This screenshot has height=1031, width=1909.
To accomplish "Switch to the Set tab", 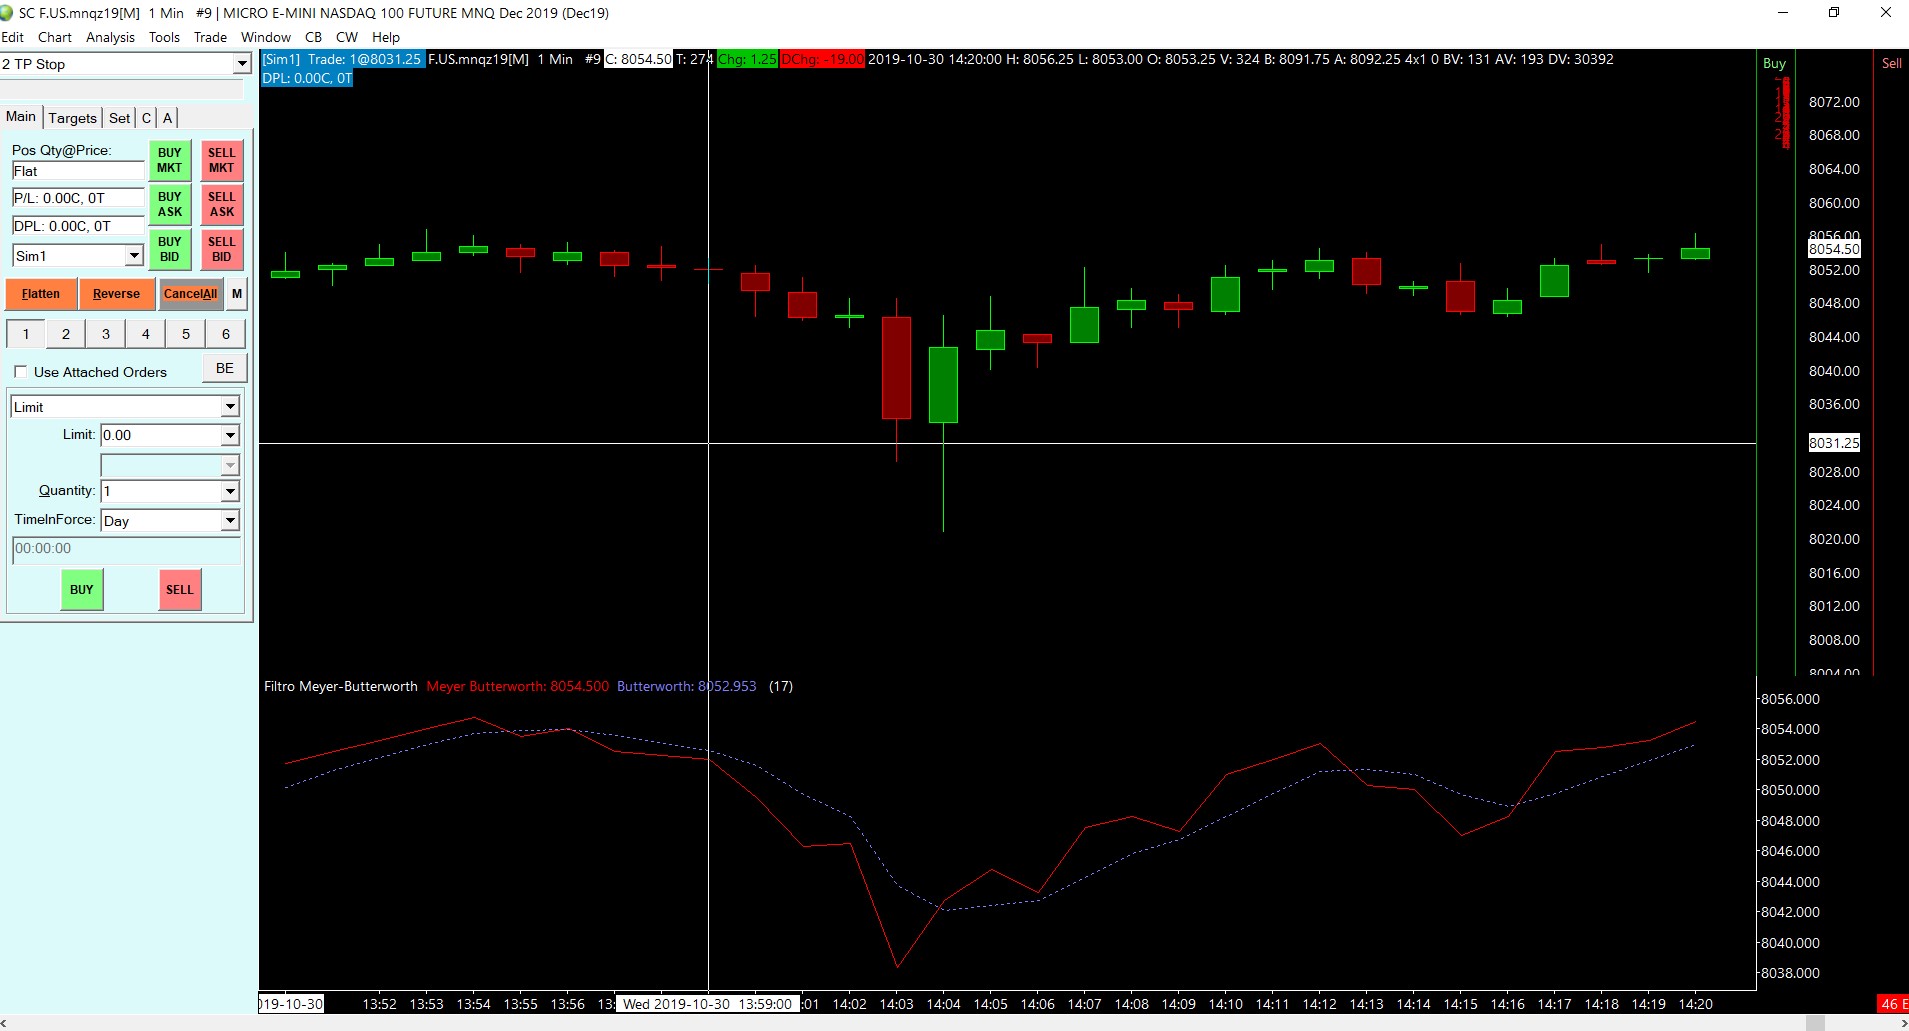I will pyautogui.click(x=119, y=118).
